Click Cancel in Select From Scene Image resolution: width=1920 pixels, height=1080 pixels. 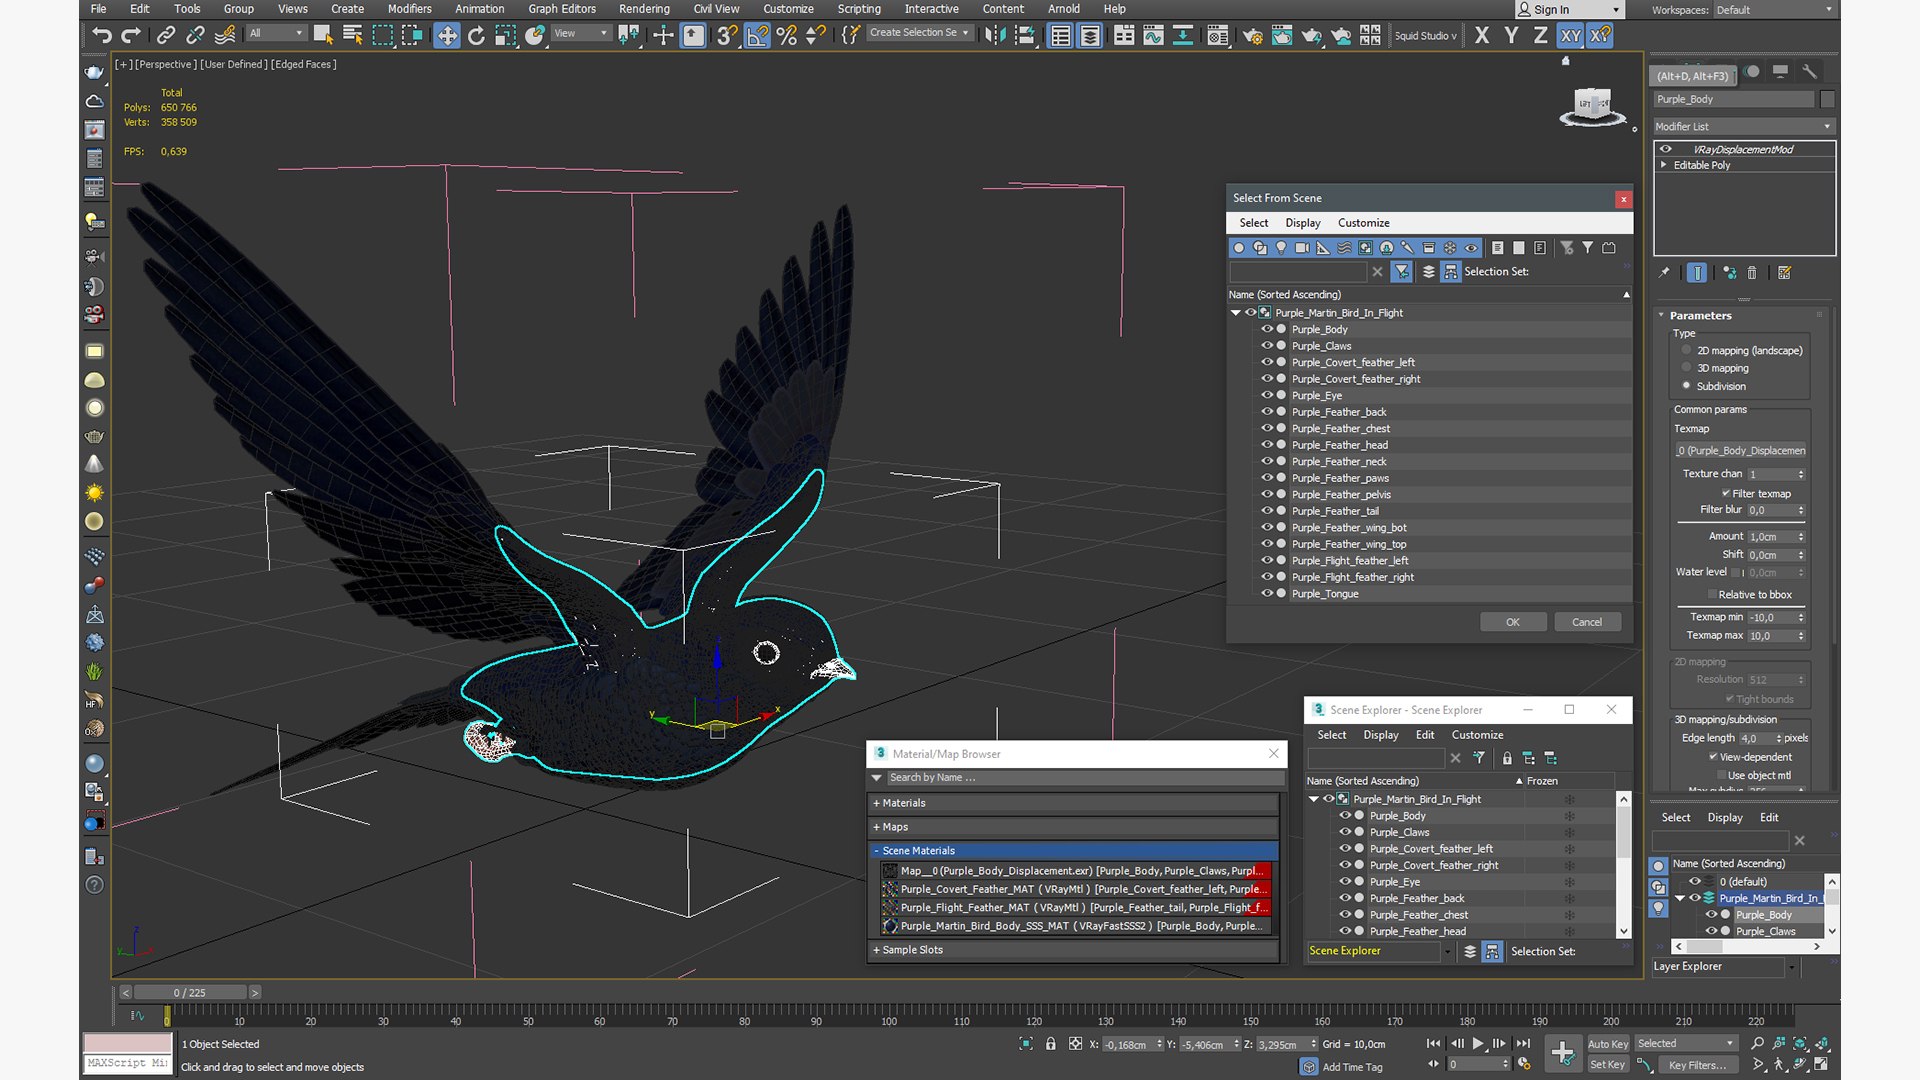[x=1587, y=622]
